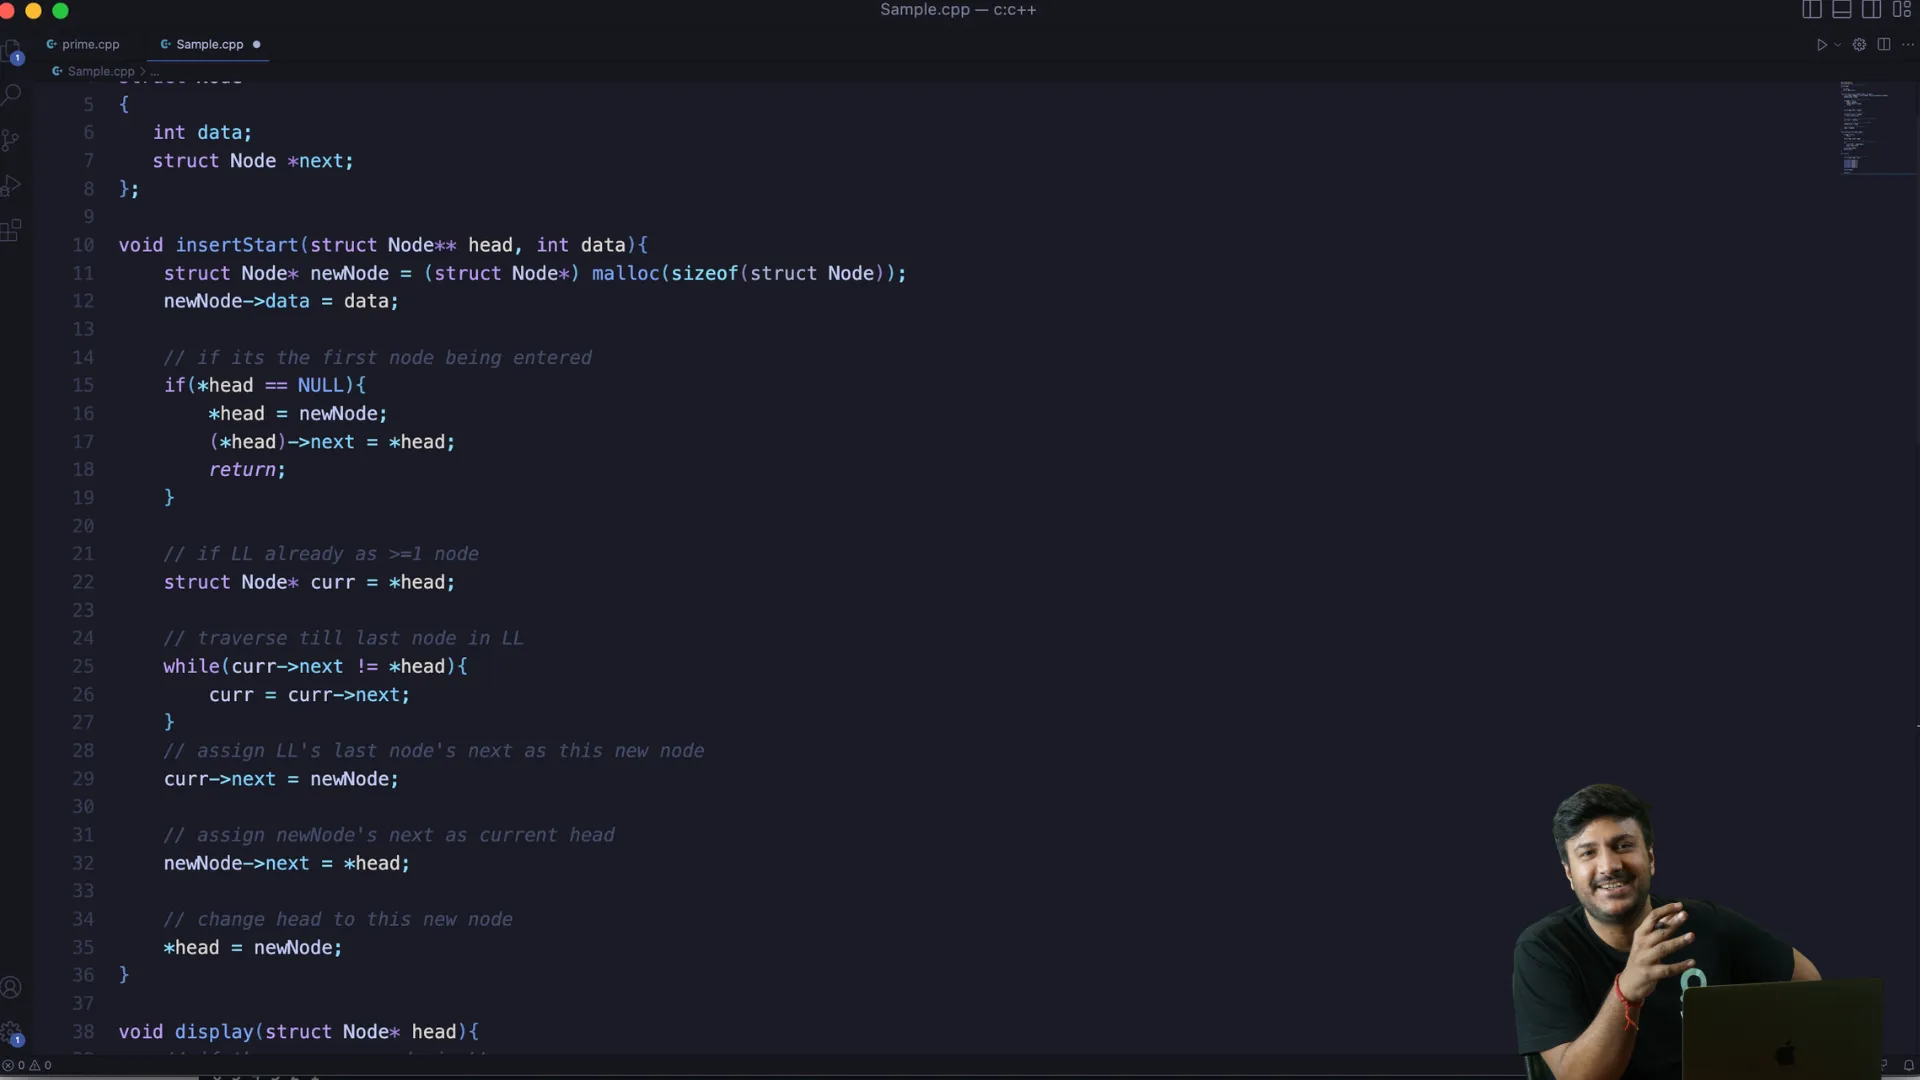1920x1080 pixels.
Task: Click the Manage gear icon in activity bar
Action: pyautogui.click(x=11, y=1032)
